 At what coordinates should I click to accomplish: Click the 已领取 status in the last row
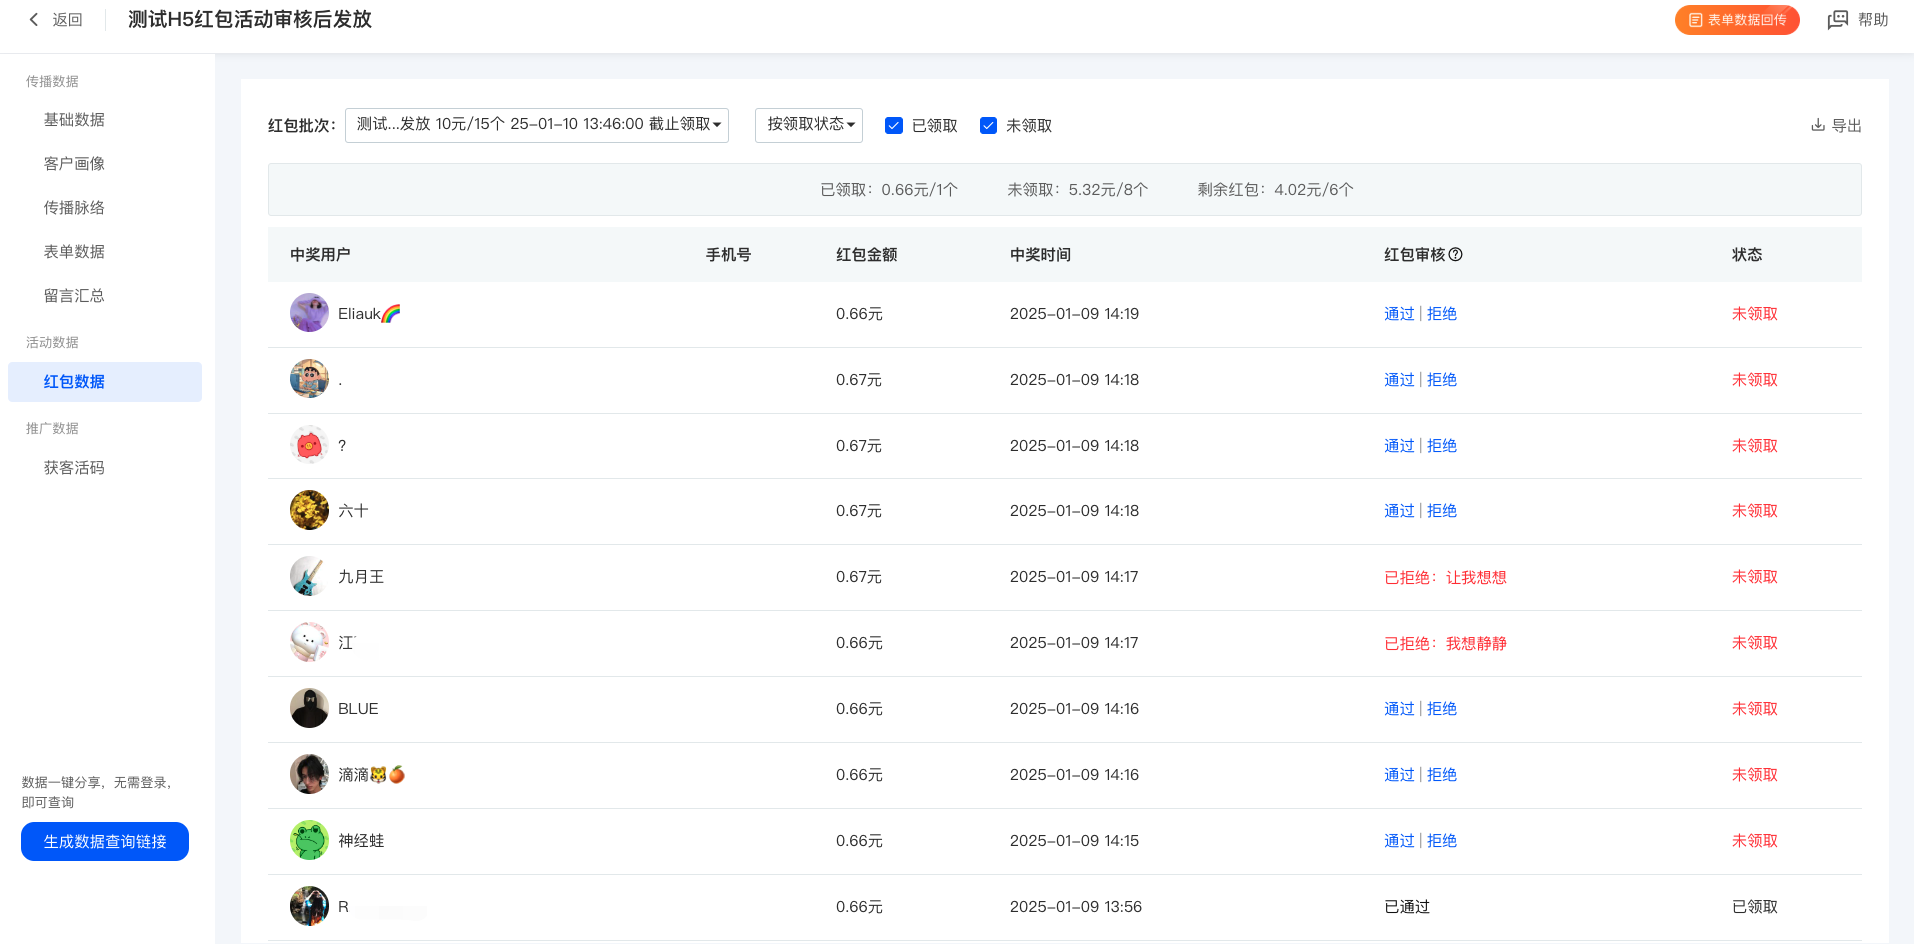[1755, 906]
